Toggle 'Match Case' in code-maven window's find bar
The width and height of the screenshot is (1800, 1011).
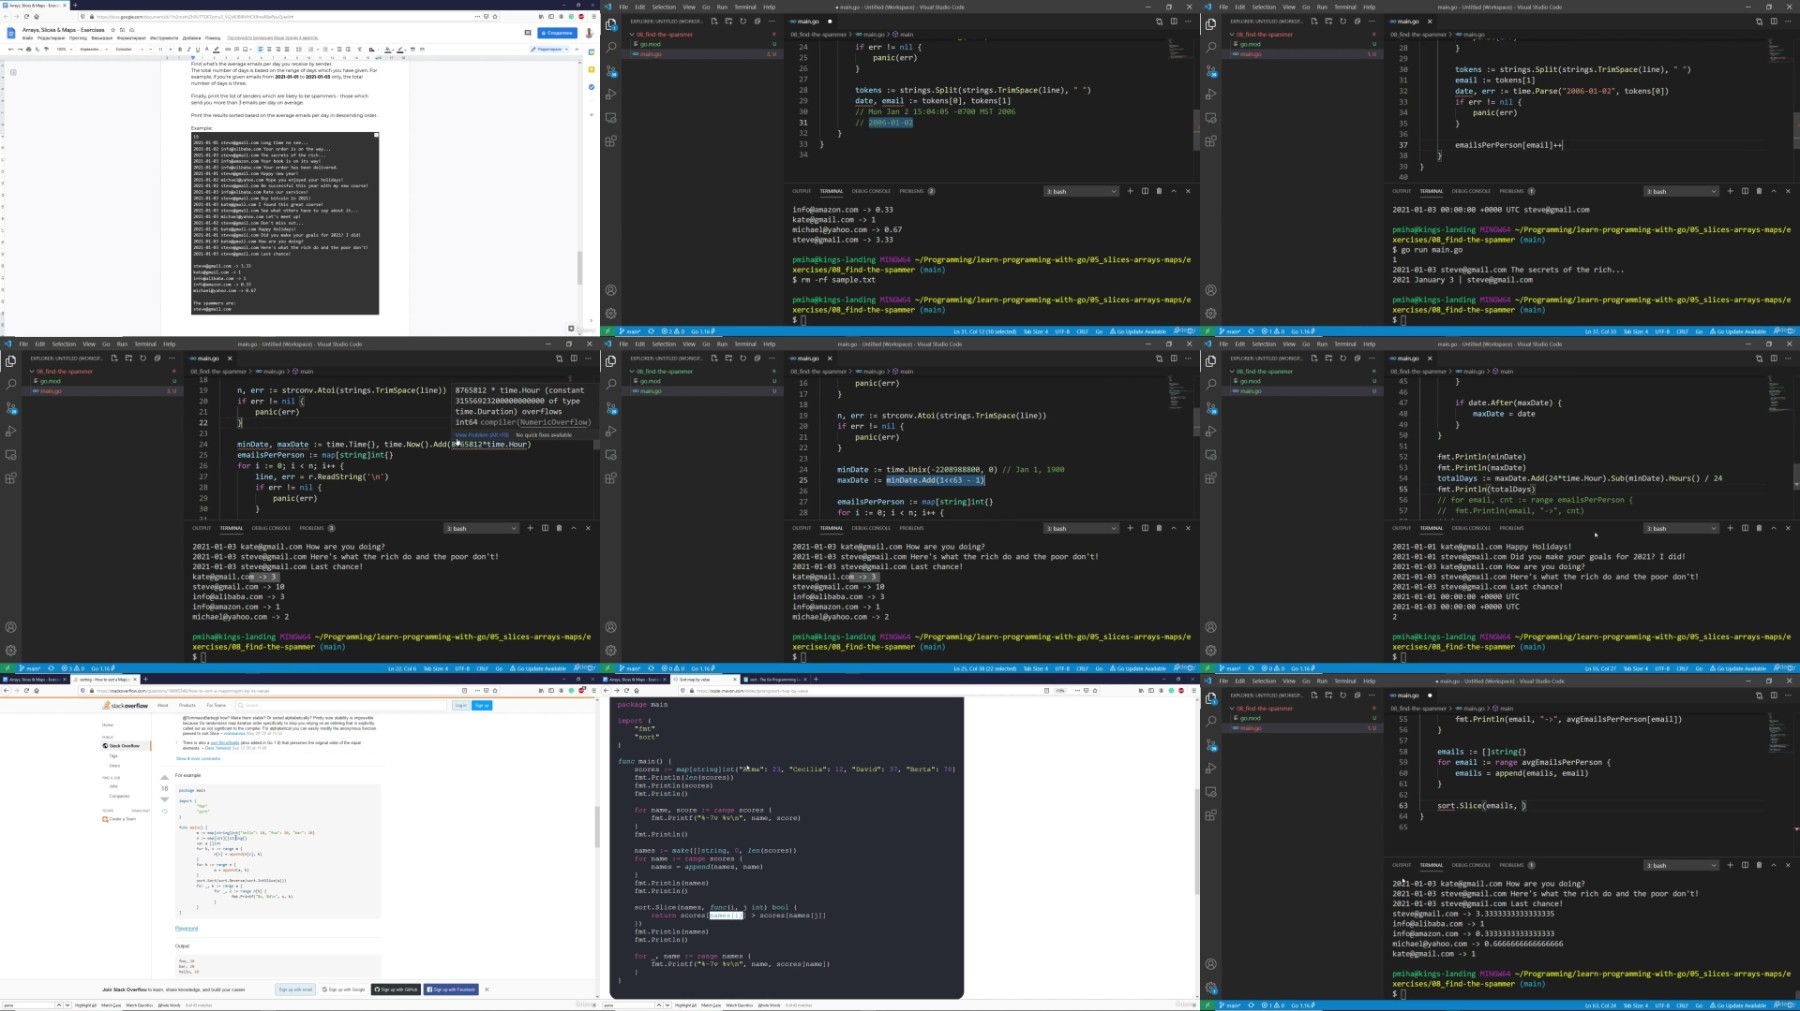(x=711, y=1005)
